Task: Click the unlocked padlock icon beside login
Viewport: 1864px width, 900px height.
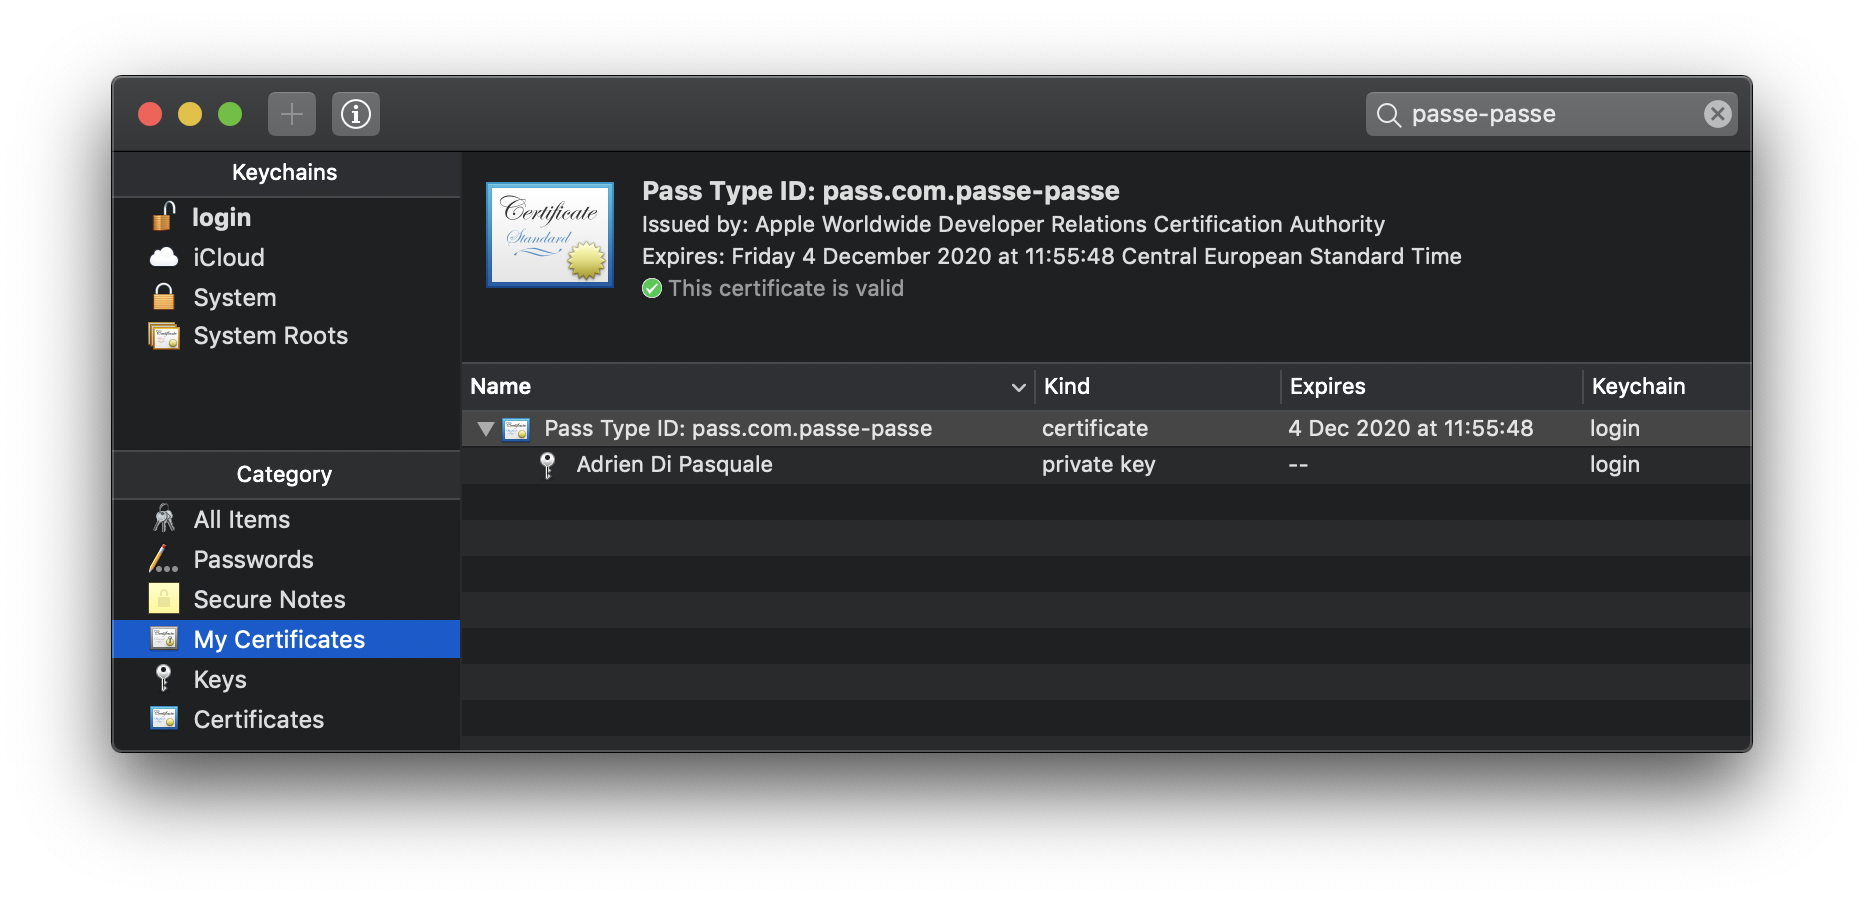Action: click(x=164, y=216)
